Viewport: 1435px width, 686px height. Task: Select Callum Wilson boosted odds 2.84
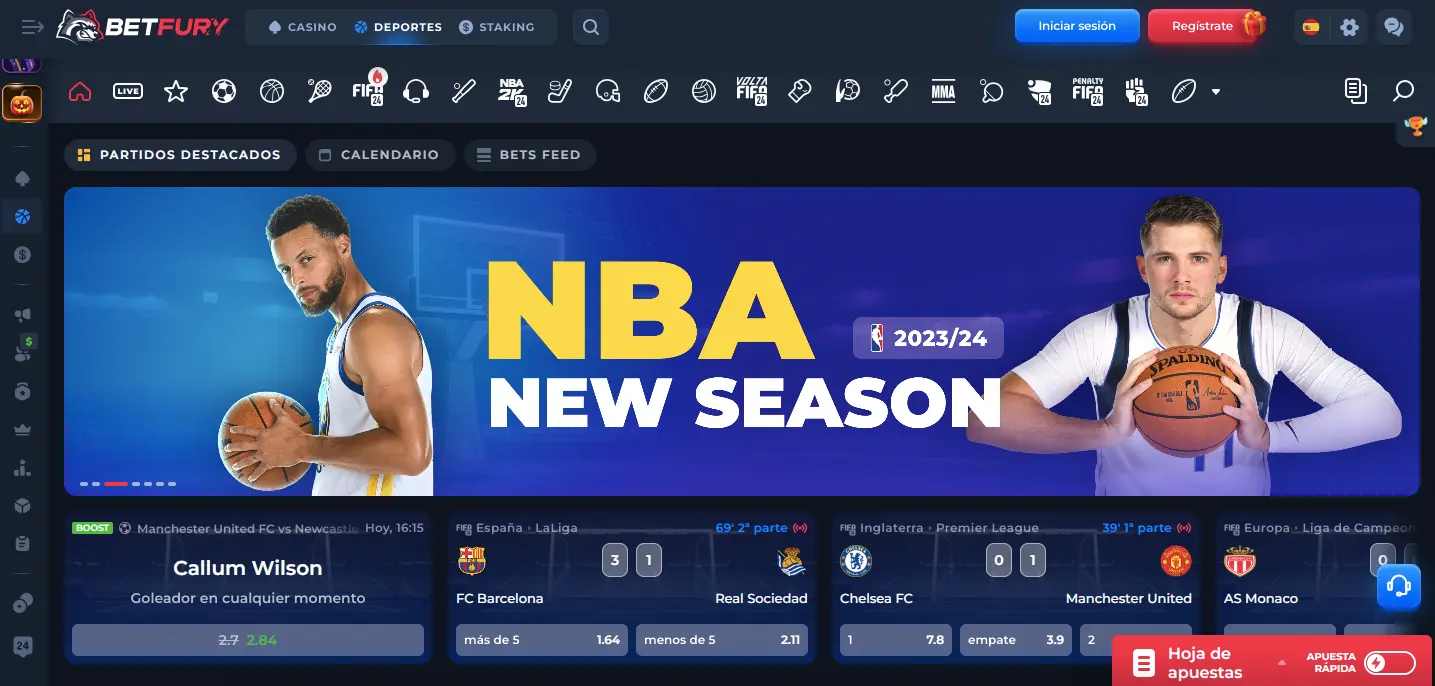click(248, 640)
